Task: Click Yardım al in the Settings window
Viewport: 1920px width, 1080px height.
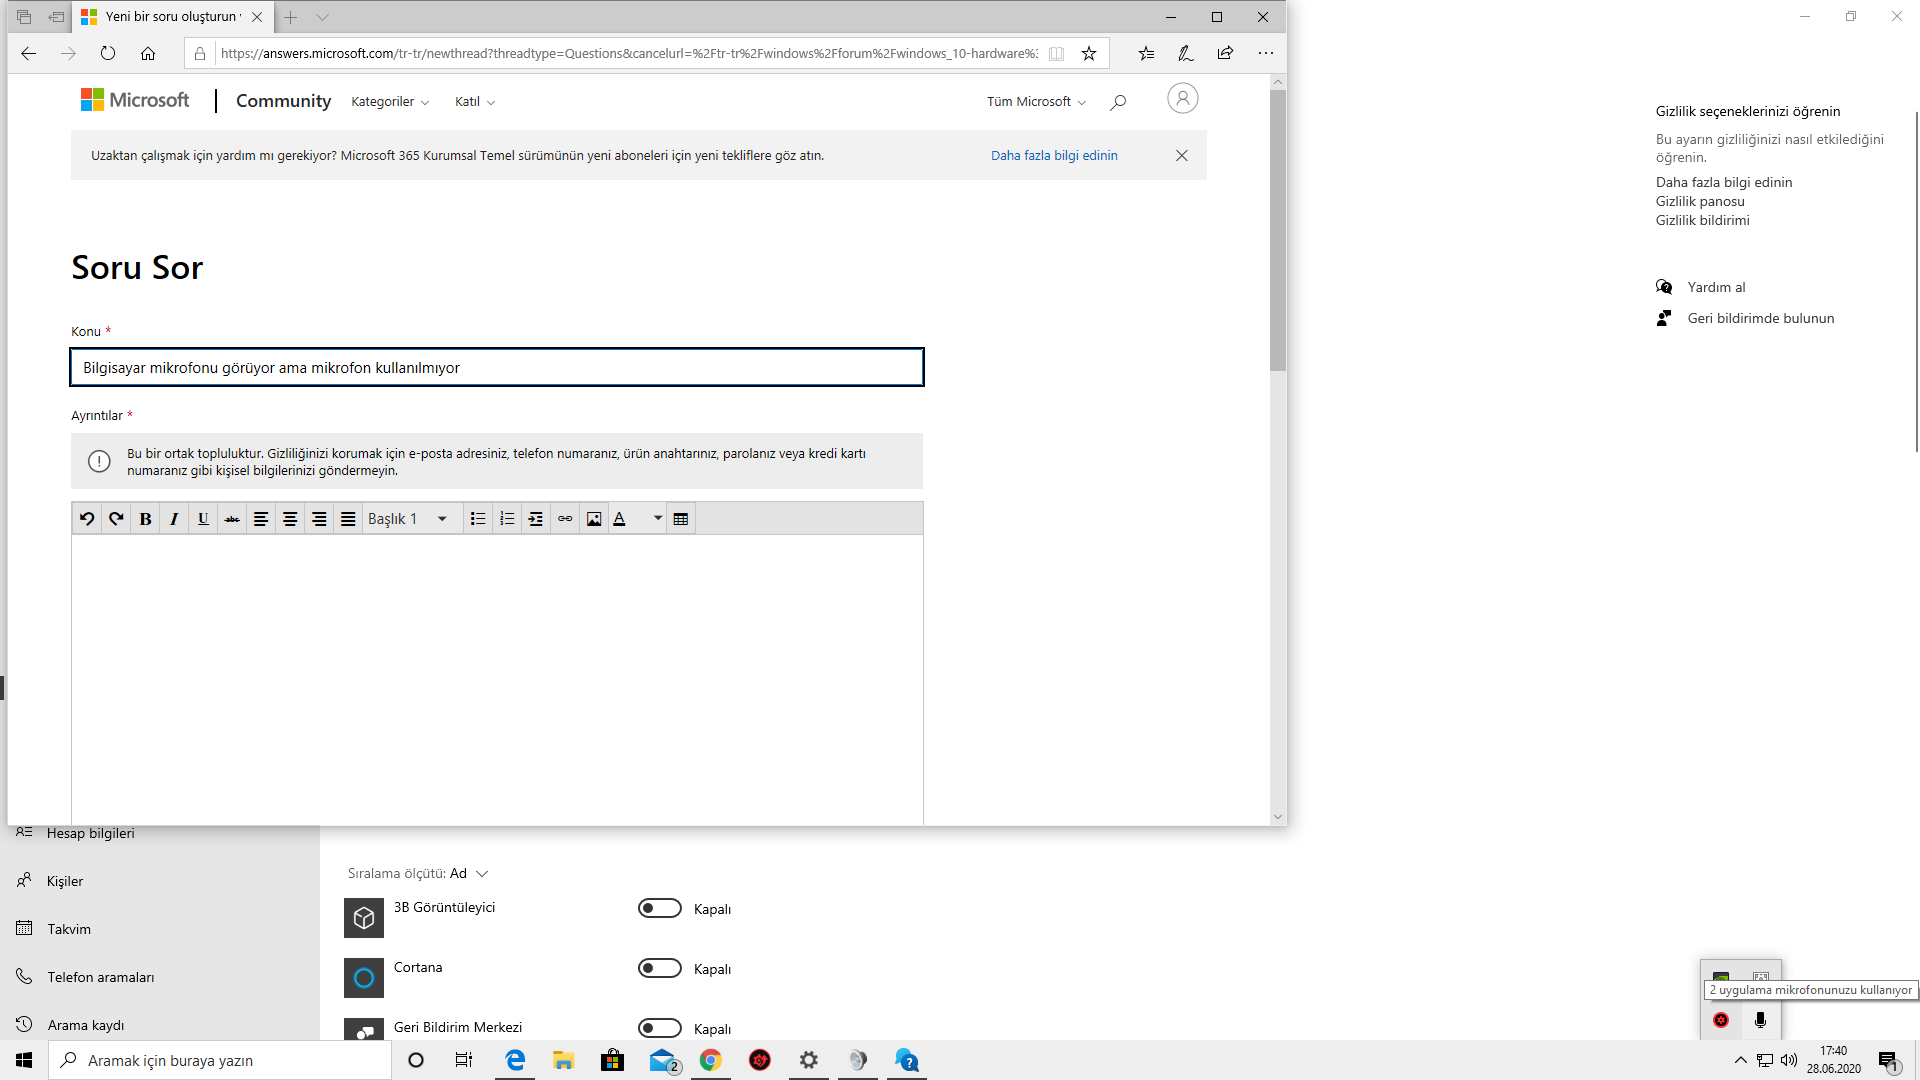Action: coord(1716,287)
